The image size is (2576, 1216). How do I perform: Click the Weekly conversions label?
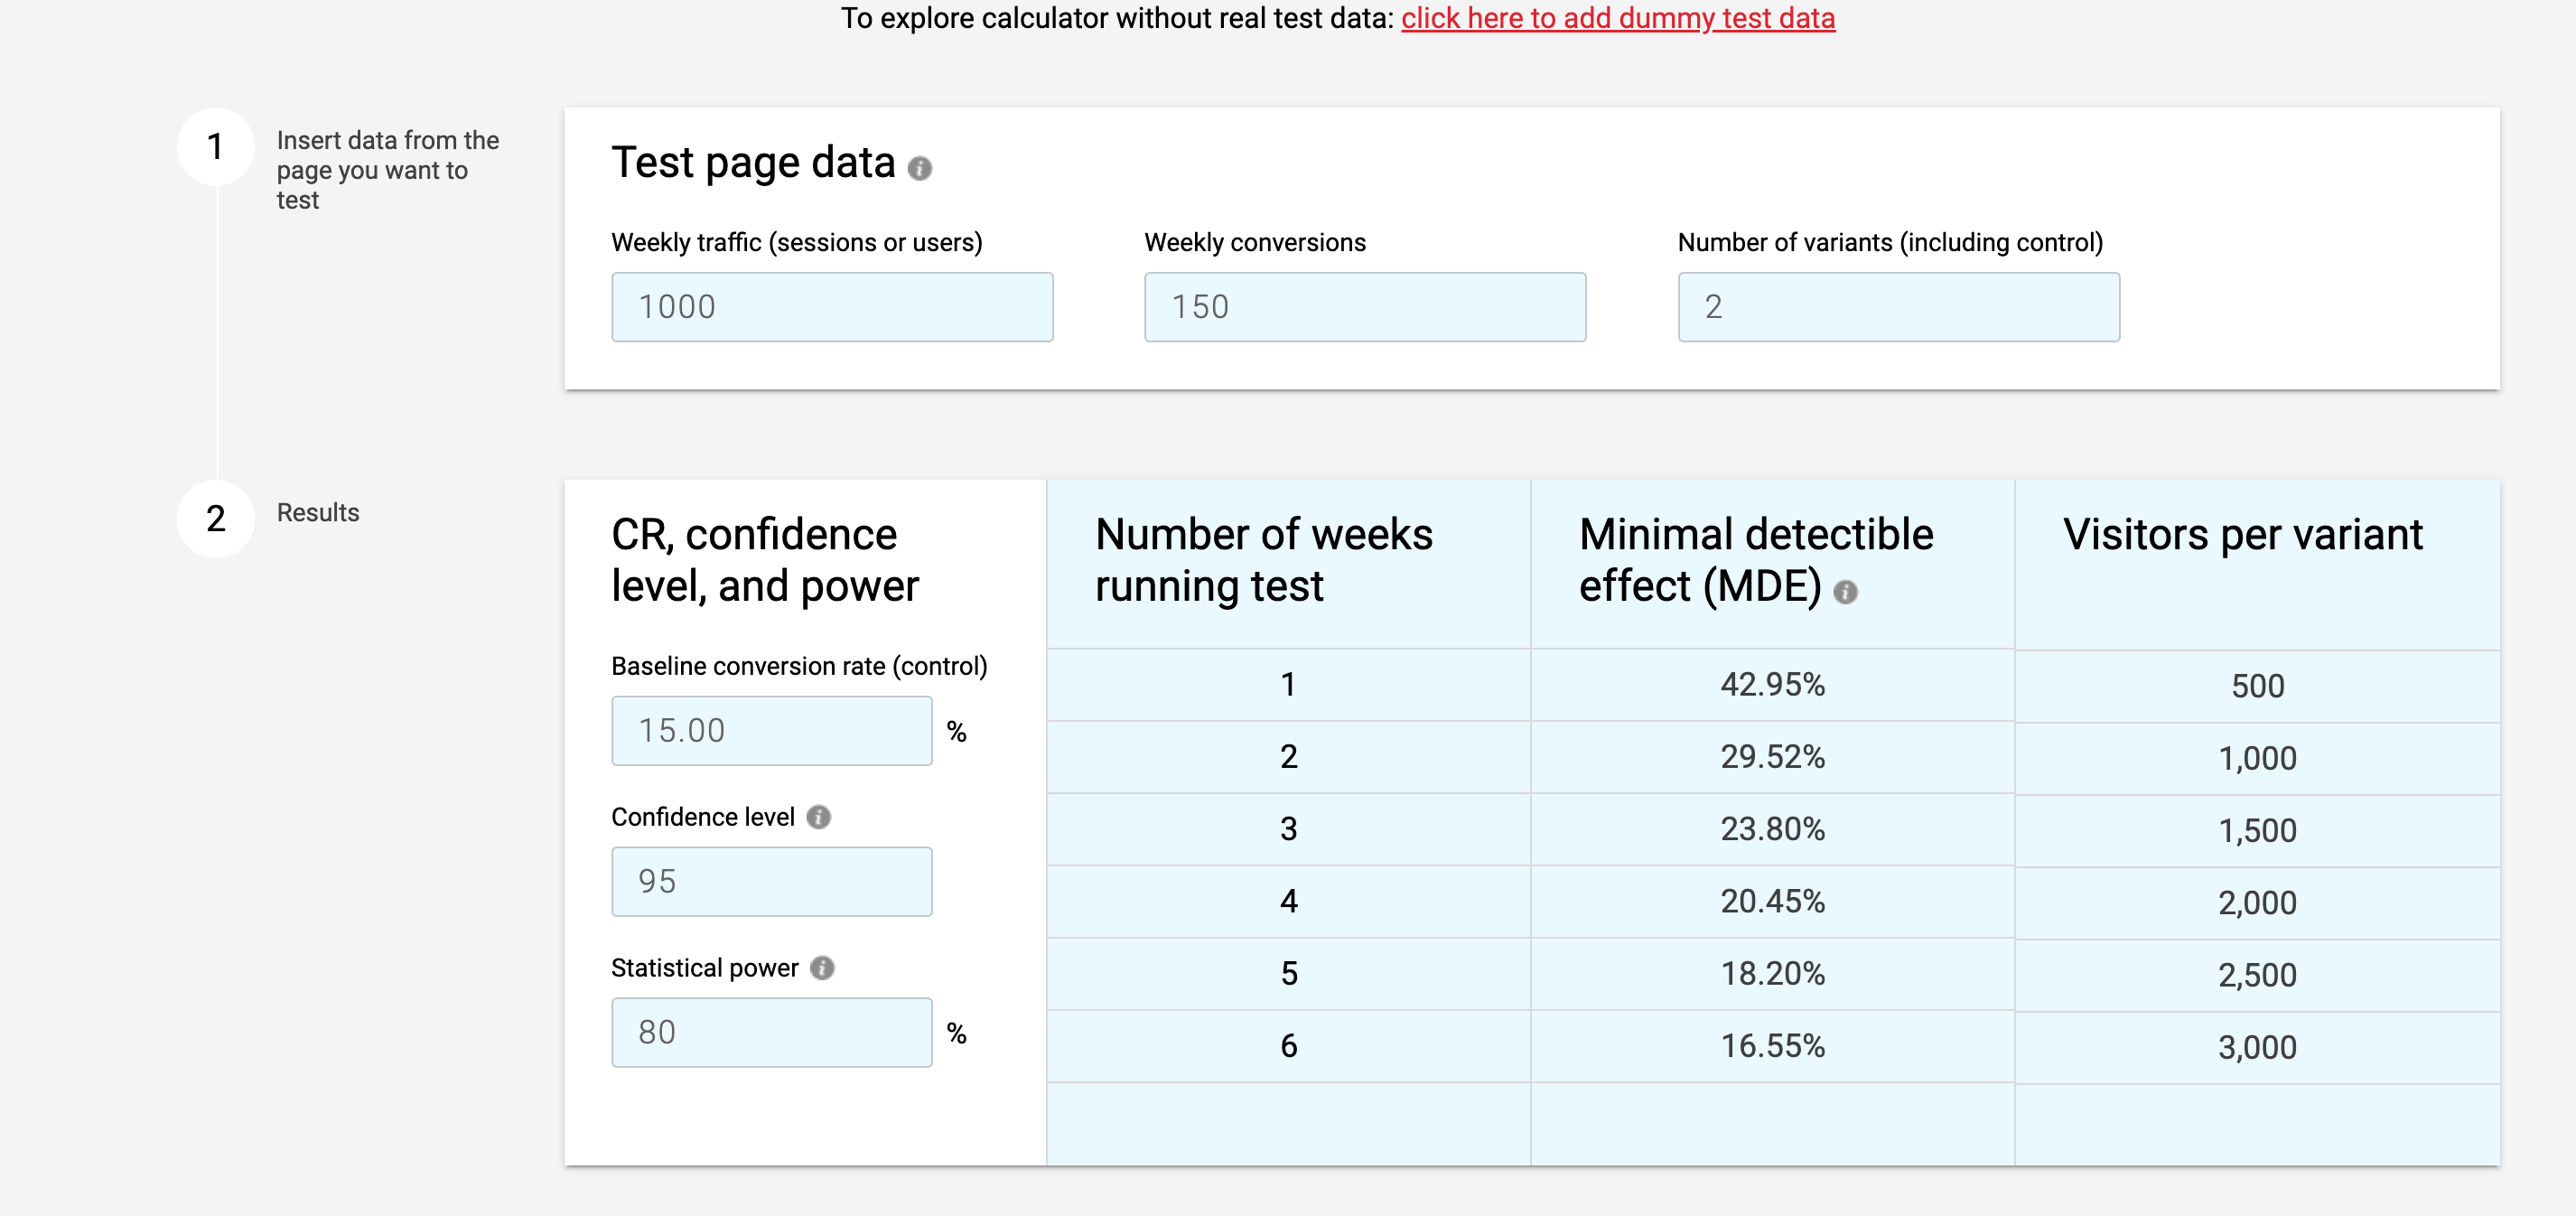pyautogui.click(x=1254, y=243)
